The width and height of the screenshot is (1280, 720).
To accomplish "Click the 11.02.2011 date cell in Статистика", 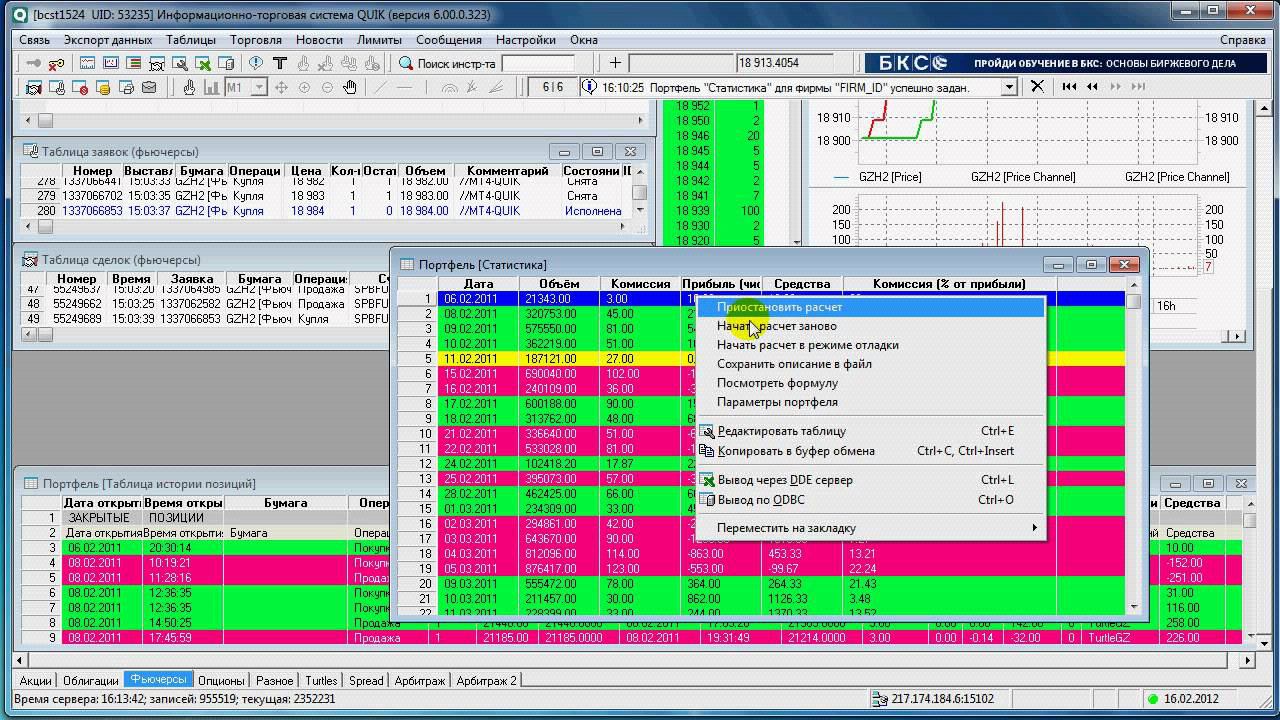I will [x=479, y=359].
